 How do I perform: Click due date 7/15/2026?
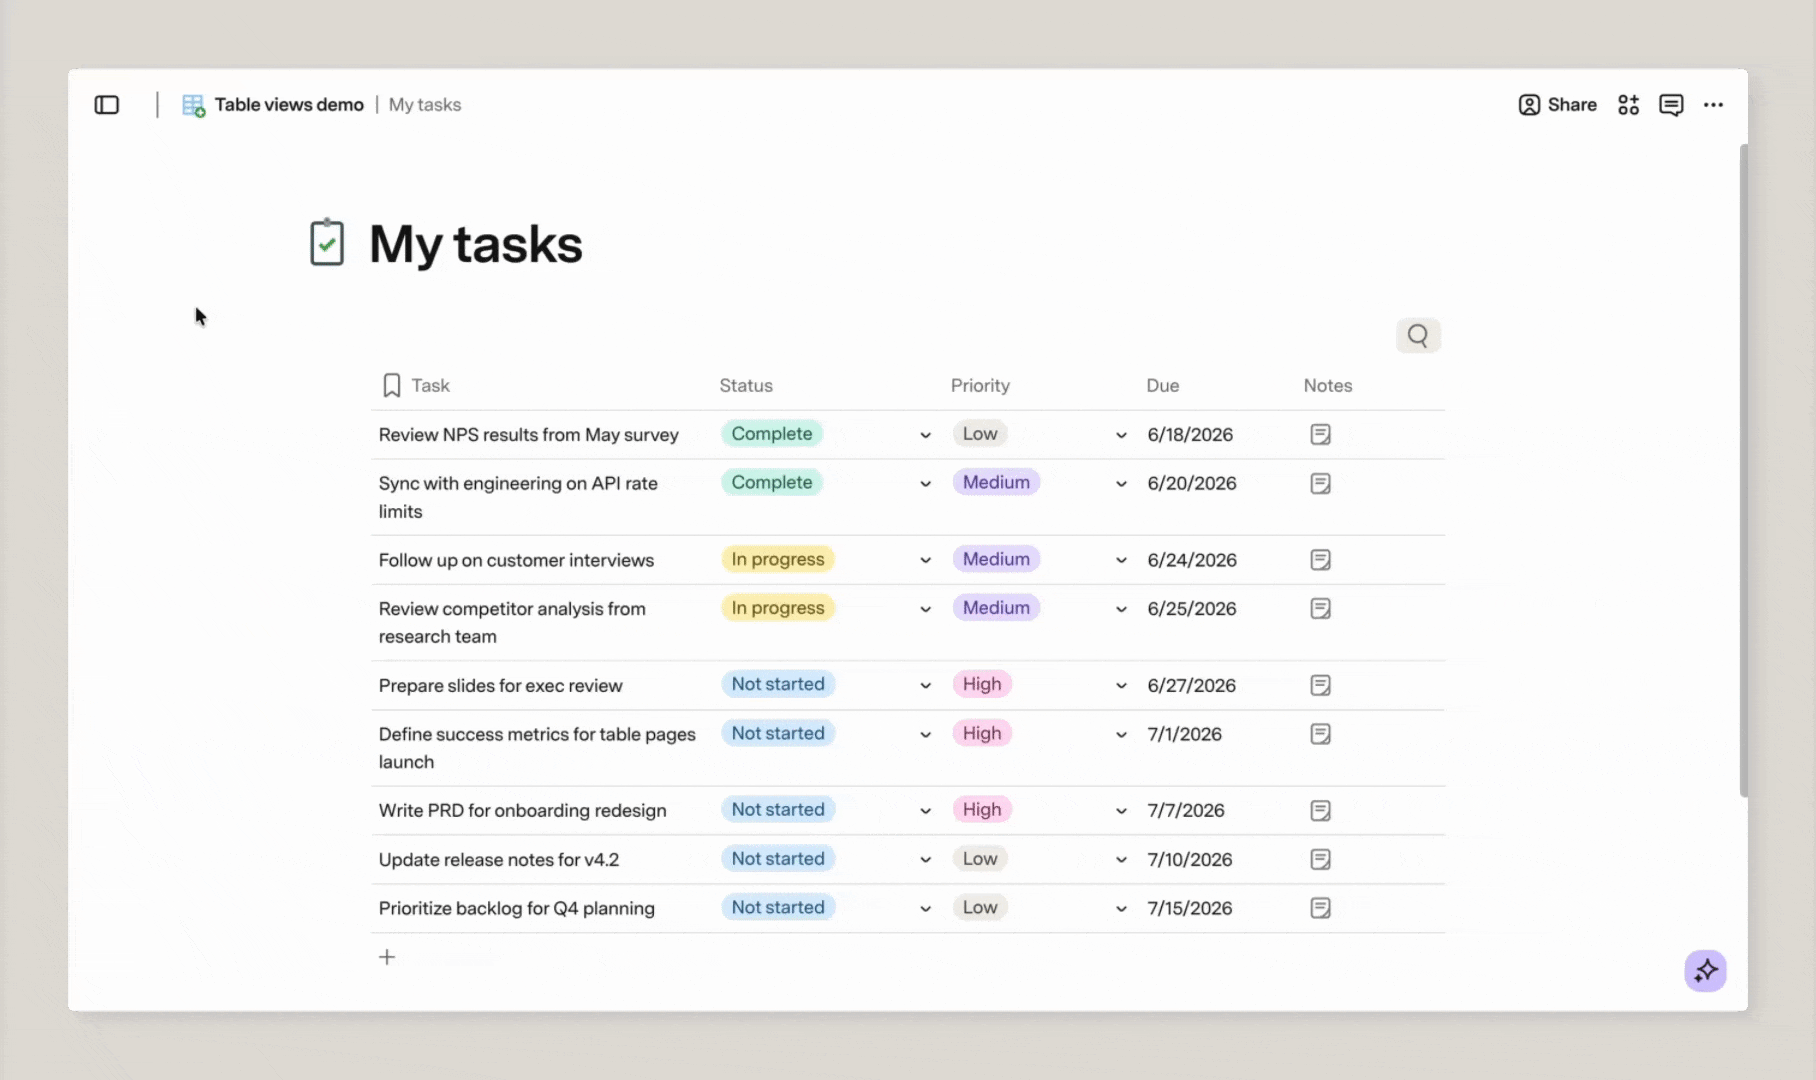tap(1190, 909)
